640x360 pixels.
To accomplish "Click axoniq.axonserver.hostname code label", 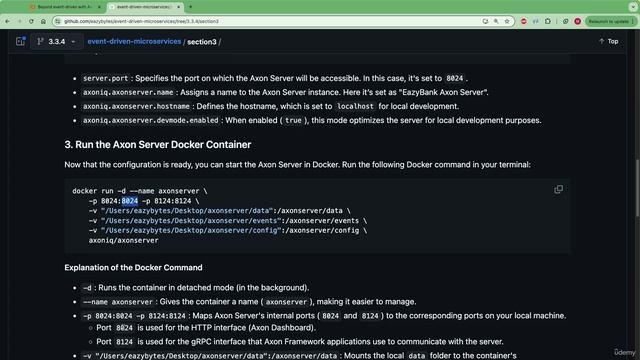I will [x=136, y=106].
